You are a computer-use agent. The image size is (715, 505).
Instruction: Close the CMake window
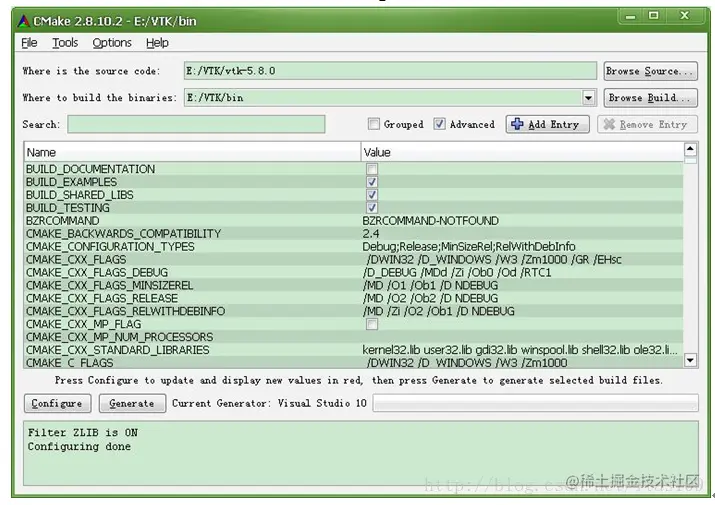point(685,16)
